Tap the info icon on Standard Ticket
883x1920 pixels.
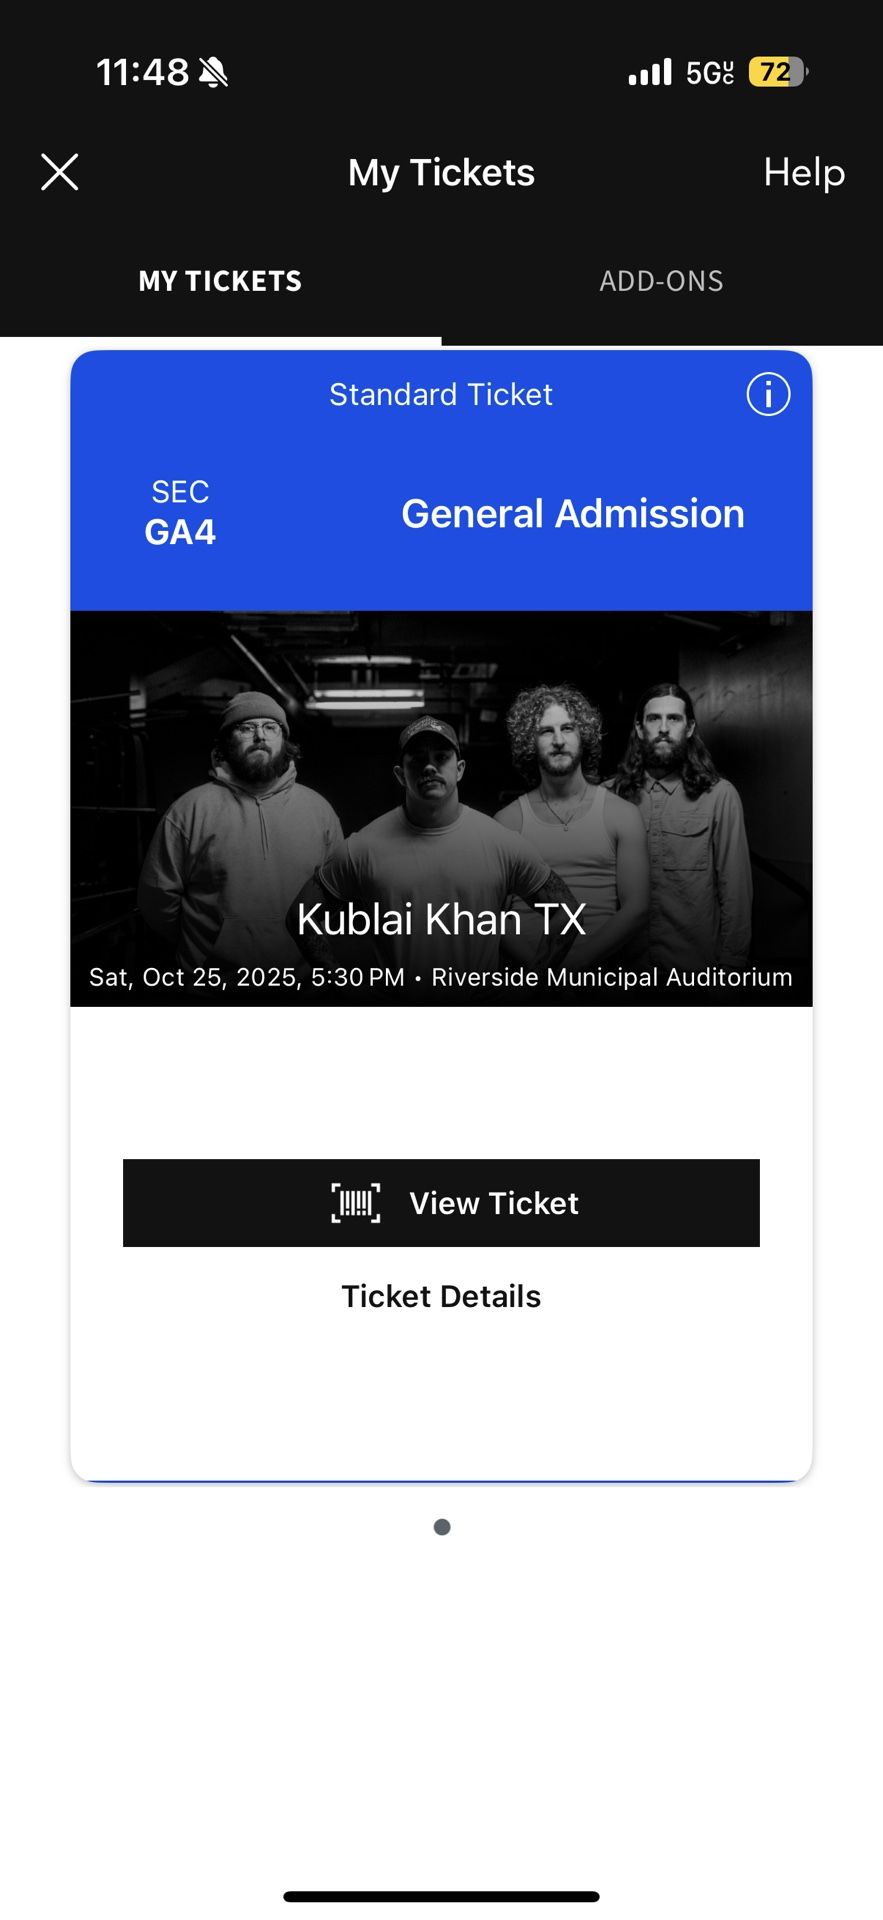point(767,394)
